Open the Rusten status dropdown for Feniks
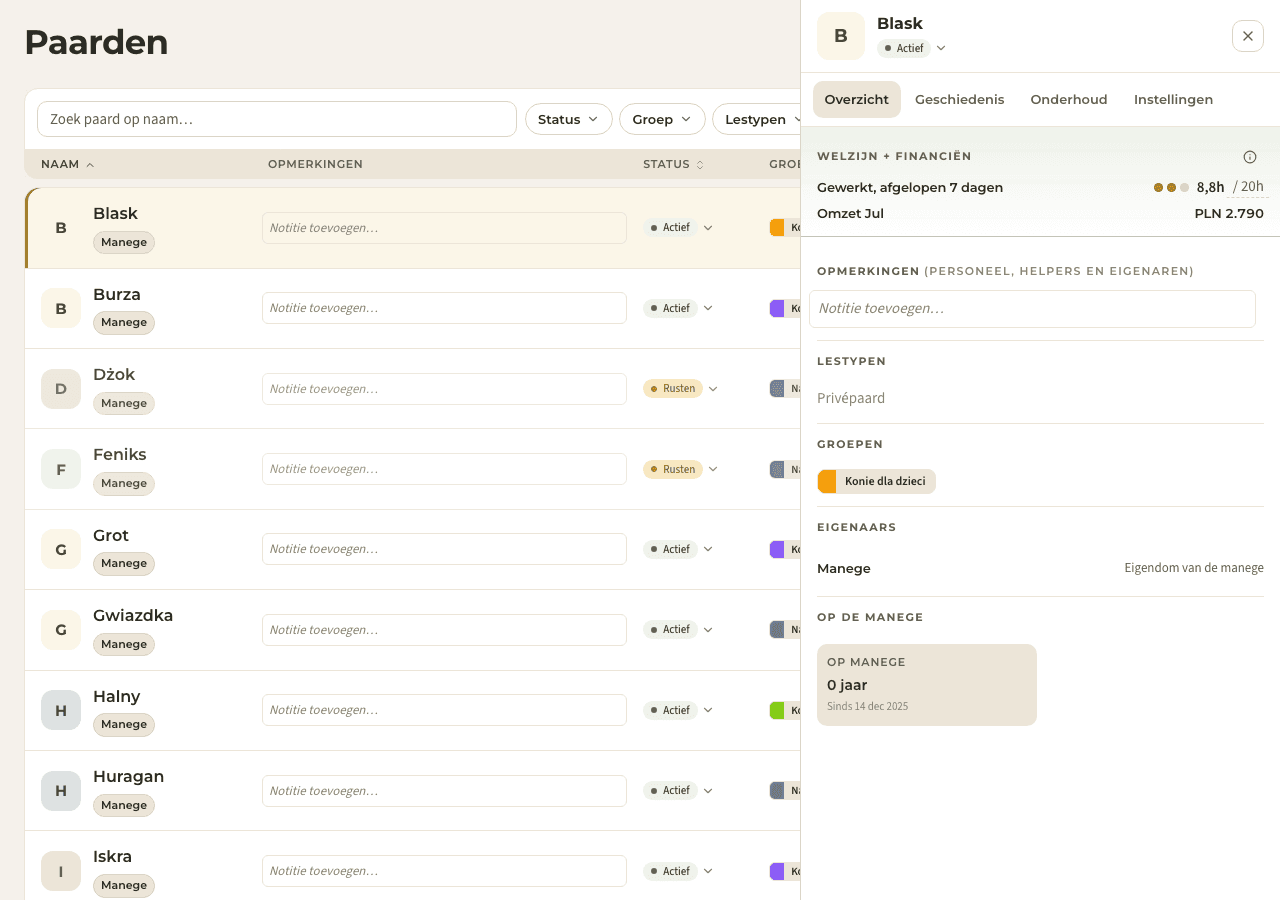This screenshot has width=1280, height=900. (x=681, y=469)
